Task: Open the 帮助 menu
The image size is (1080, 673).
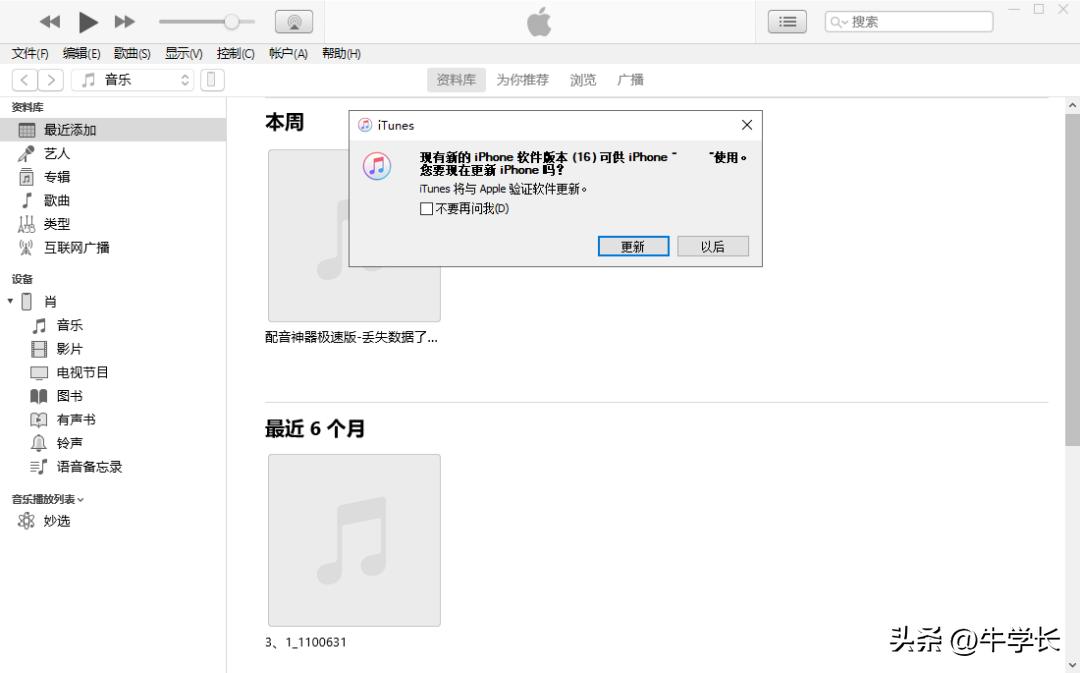Action: coord(340,53)
